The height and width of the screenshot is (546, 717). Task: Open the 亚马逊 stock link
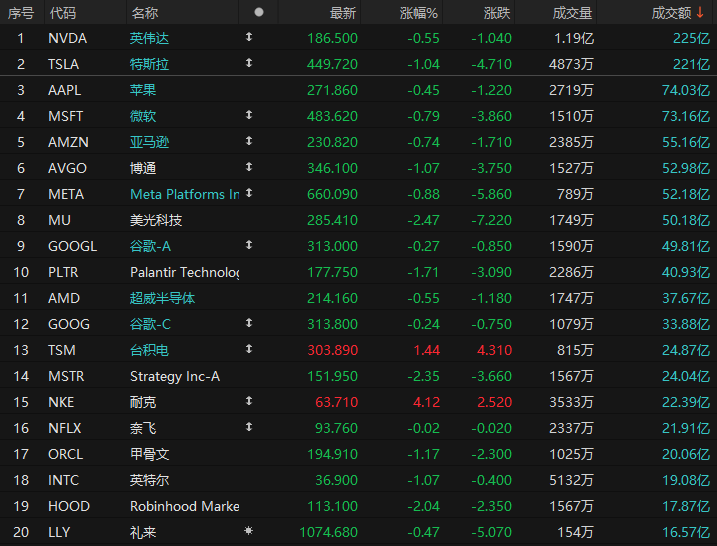[150, 142]
